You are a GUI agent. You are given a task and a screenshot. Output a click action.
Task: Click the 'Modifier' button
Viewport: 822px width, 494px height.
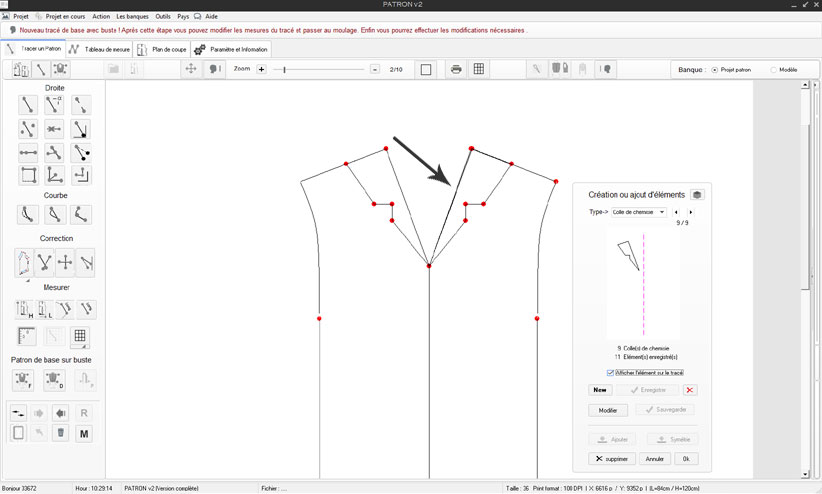tap(607, 410)
